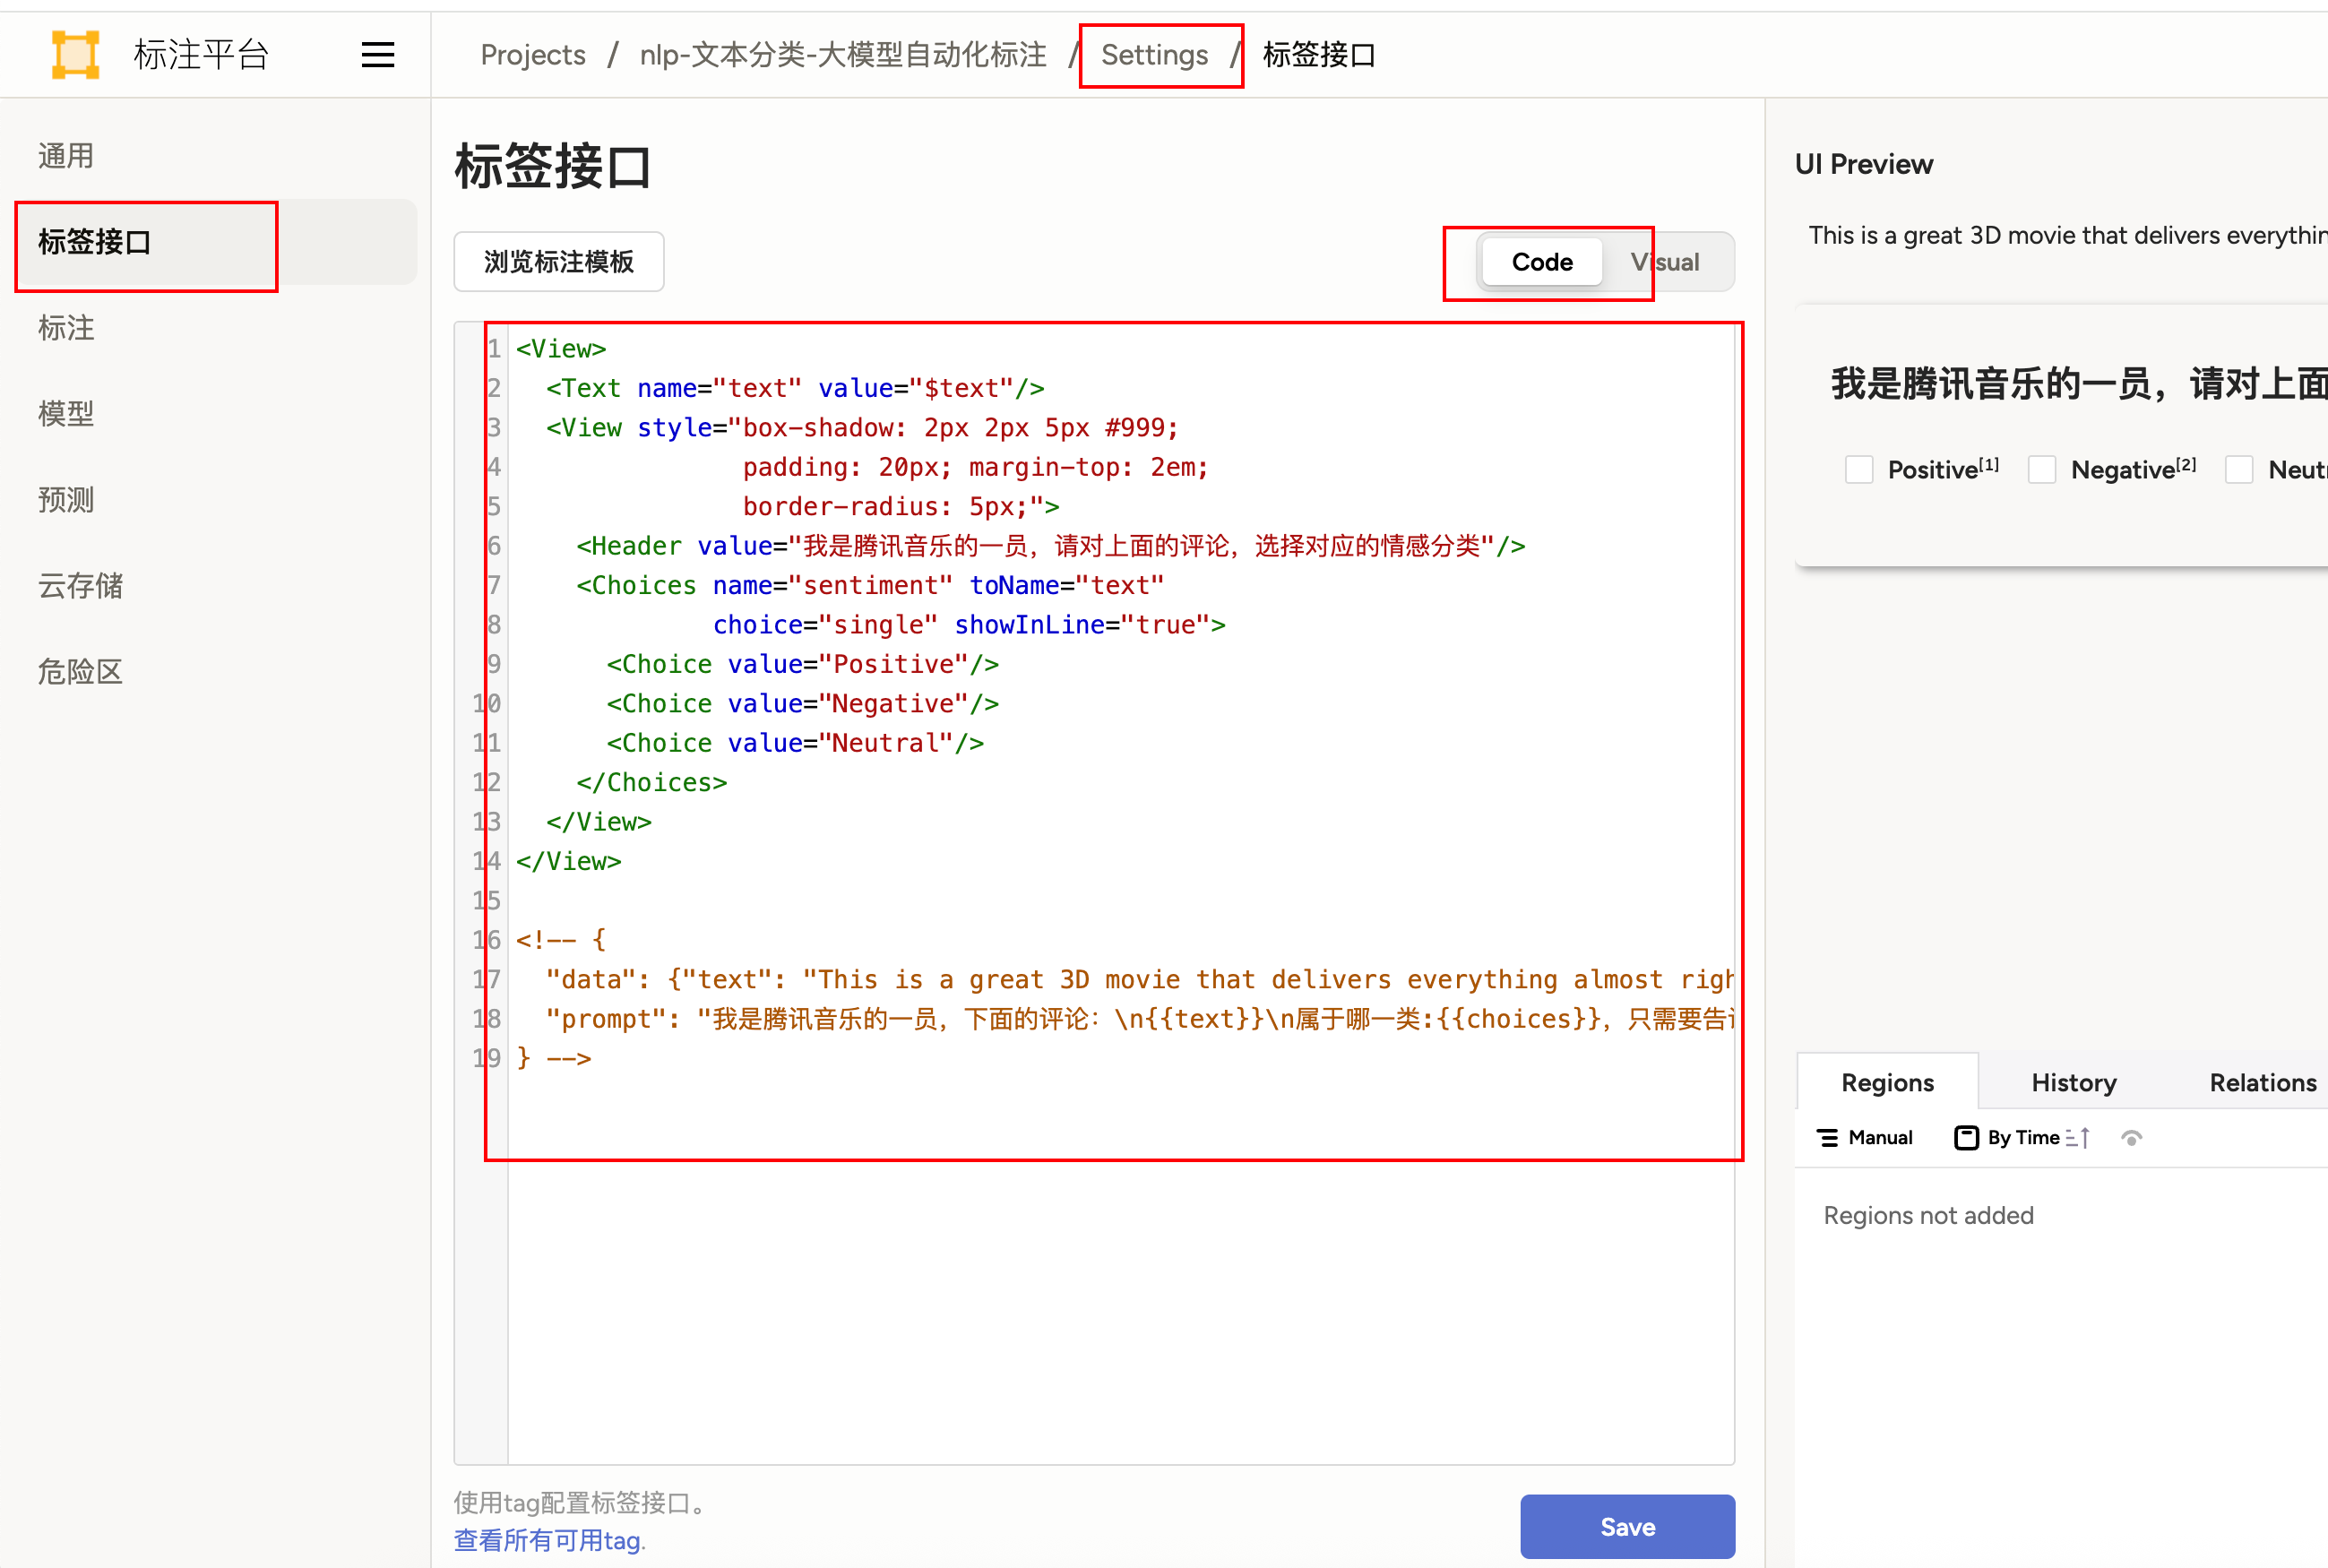Click the Manual grouping list icon
This screenshot has width=2328, height=1568.
pyautogui.click(x=1827, y=1138)
